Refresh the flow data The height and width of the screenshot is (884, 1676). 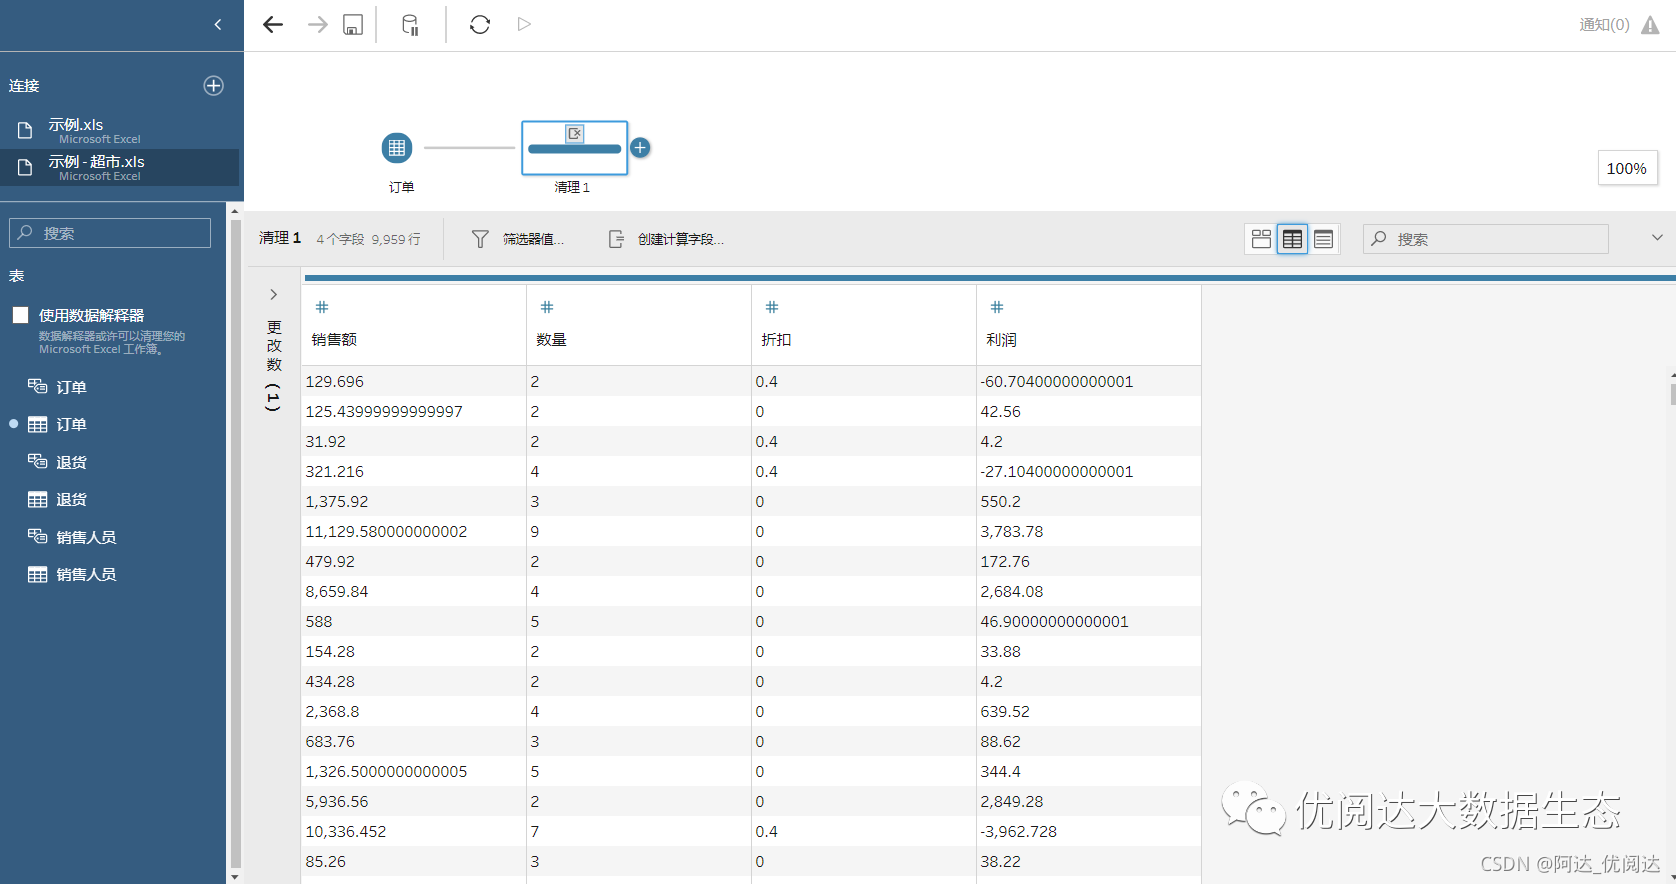click(480, 25)
